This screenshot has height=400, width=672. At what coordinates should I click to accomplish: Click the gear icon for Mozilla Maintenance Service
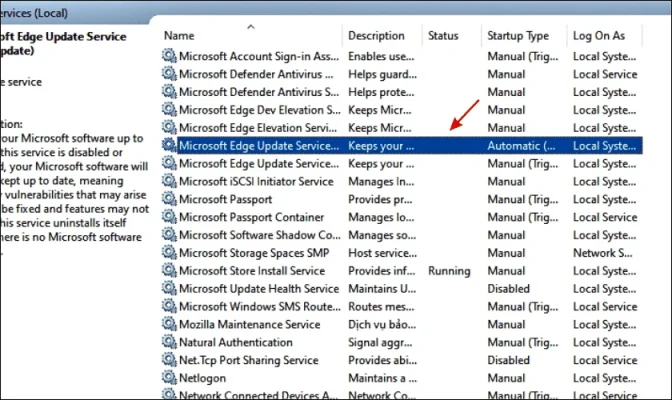coord(169,325)
